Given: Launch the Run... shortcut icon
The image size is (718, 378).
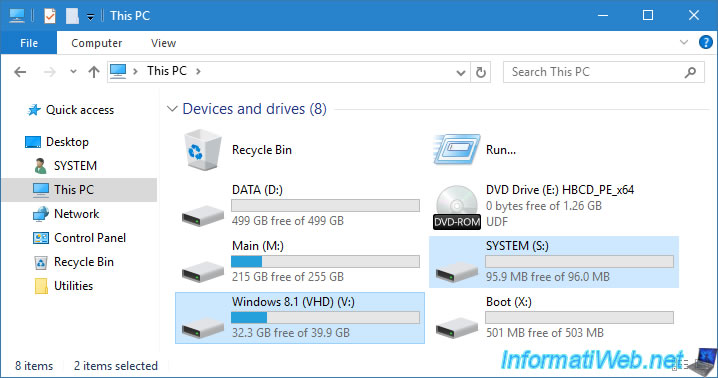Looking at the screenshot, I should click(x=457, y=149).
